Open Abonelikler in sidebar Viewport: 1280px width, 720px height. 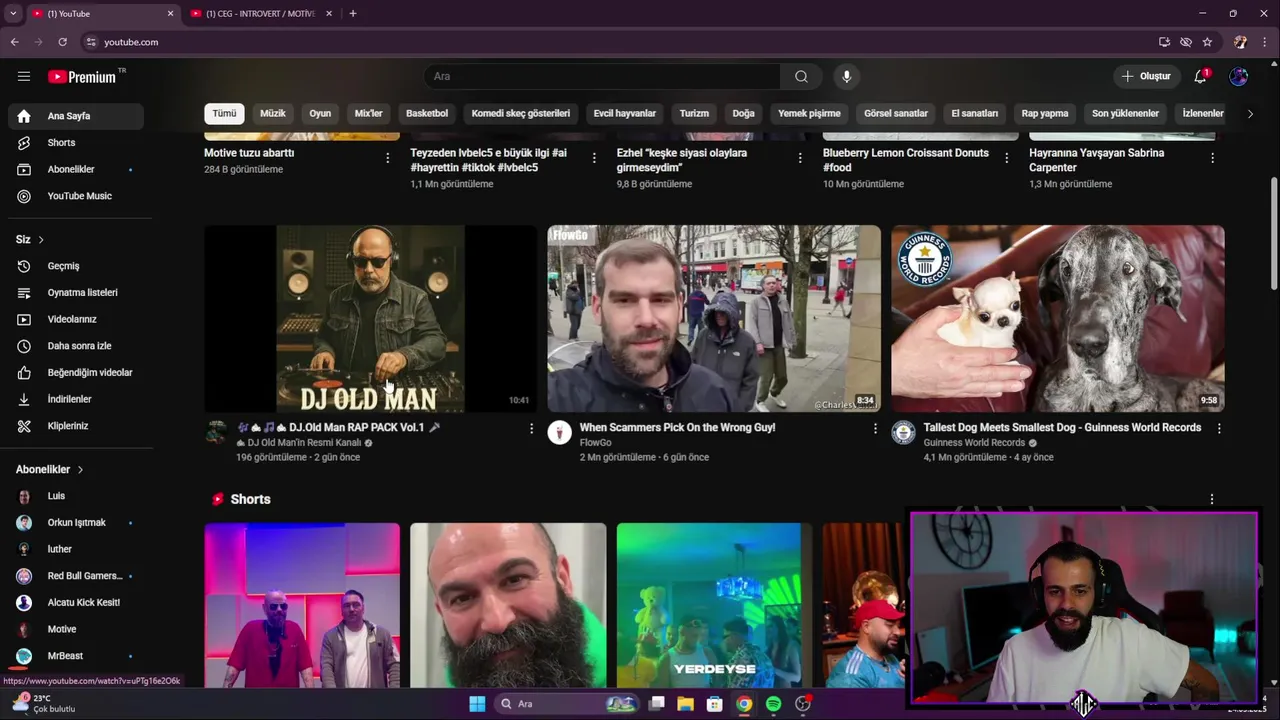click(76, 169)
